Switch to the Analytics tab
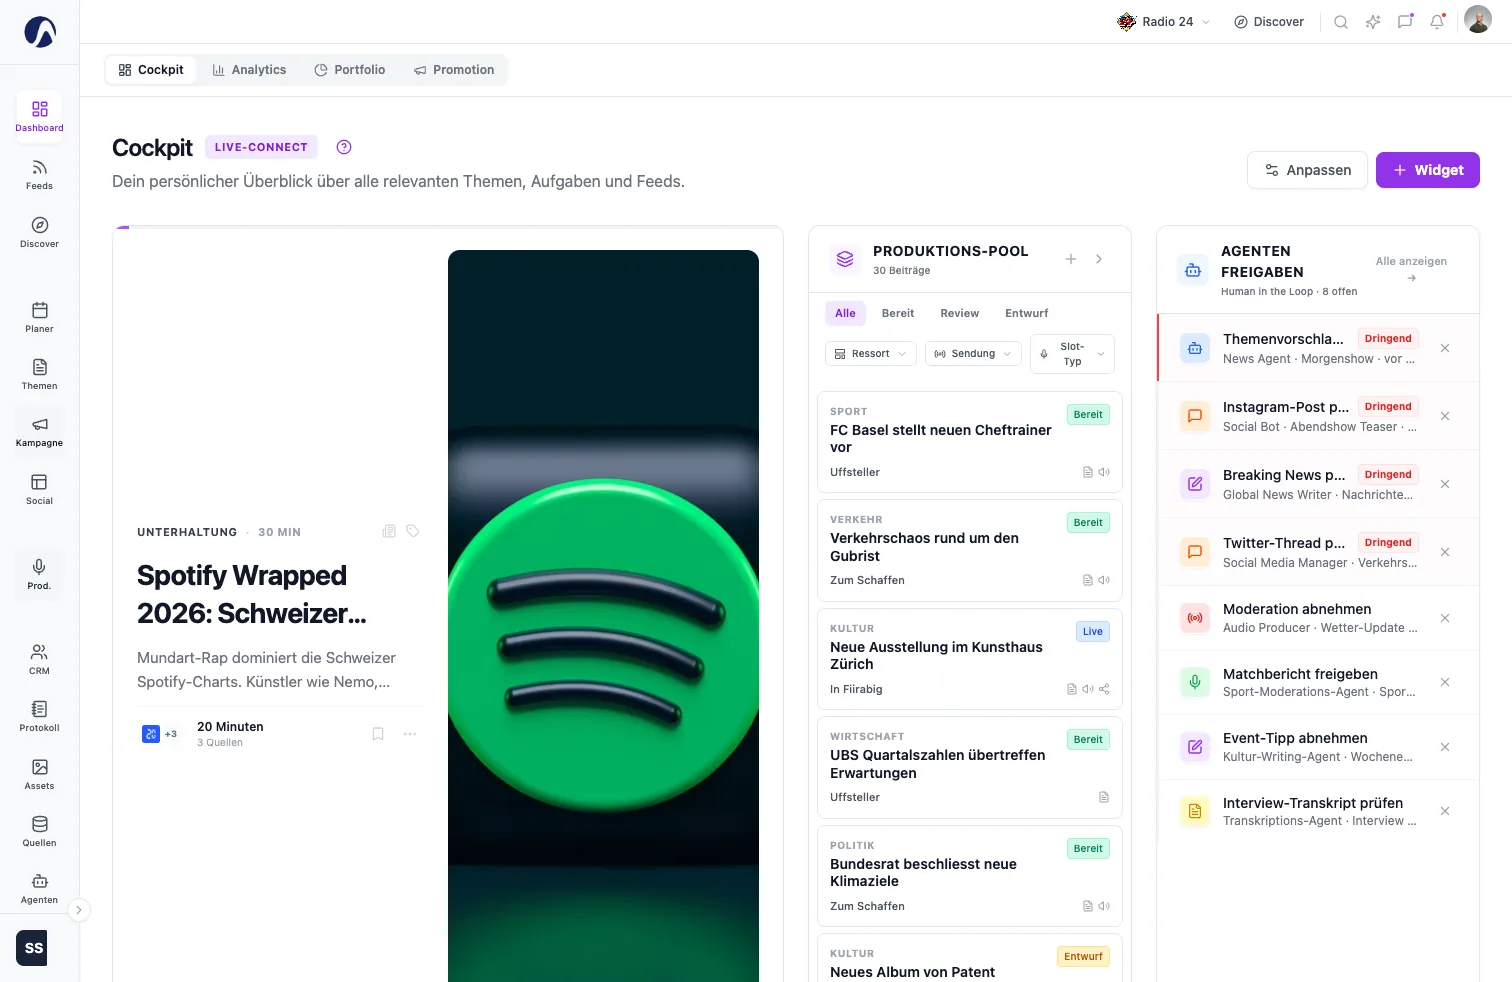This screenshot has height=982, width=1512. (x=249, y=70)
